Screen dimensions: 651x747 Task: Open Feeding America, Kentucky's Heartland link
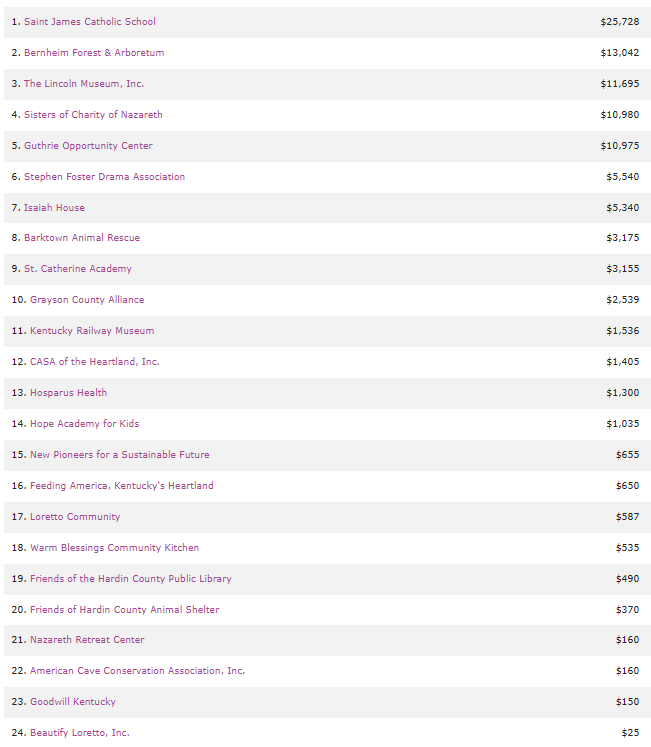coord(121,486)
